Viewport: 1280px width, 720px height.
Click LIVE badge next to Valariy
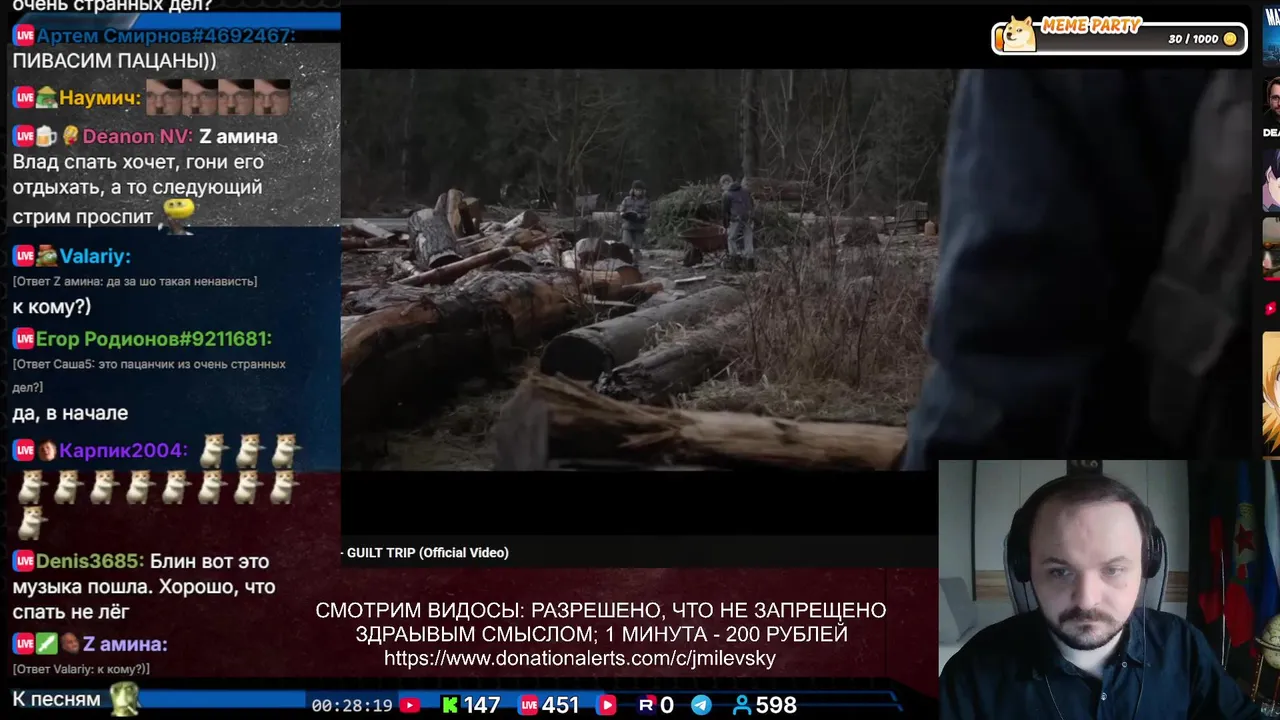(x=23, y=256)
